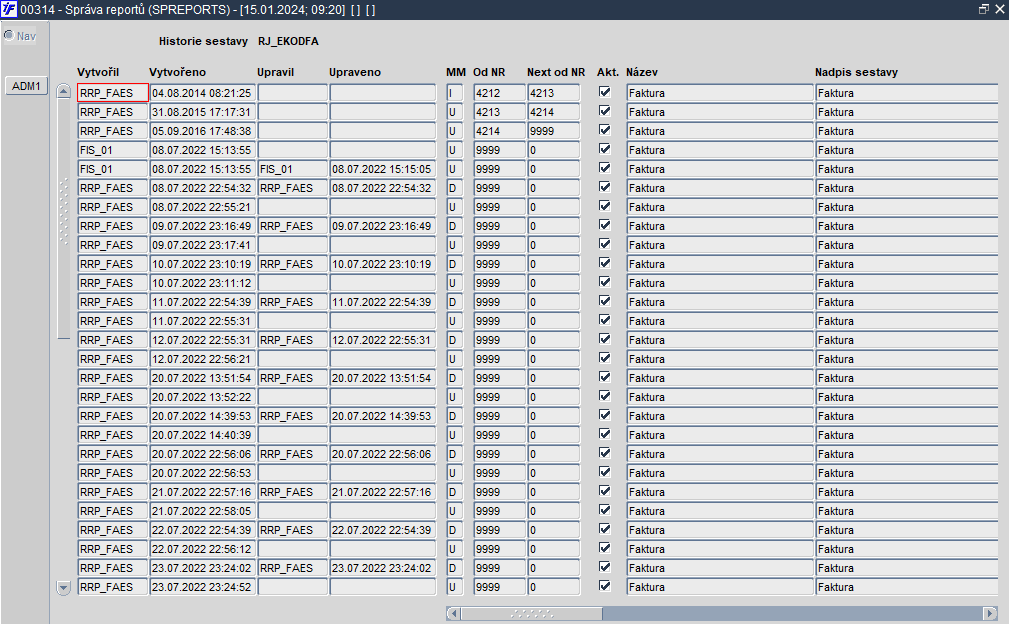
Task: Toggle Akt. checkbox for row 09.07.2022 23:16:49
Action: 604,225
